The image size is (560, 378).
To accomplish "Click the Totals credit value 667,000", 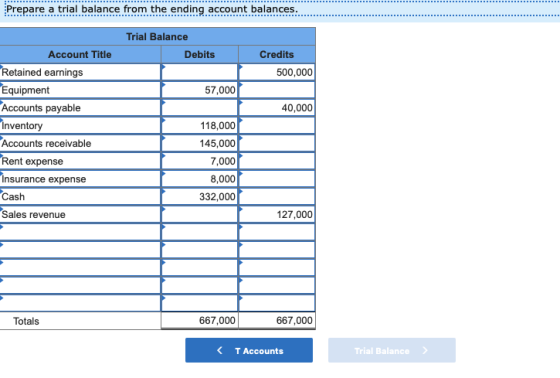I will coord(294,320).
